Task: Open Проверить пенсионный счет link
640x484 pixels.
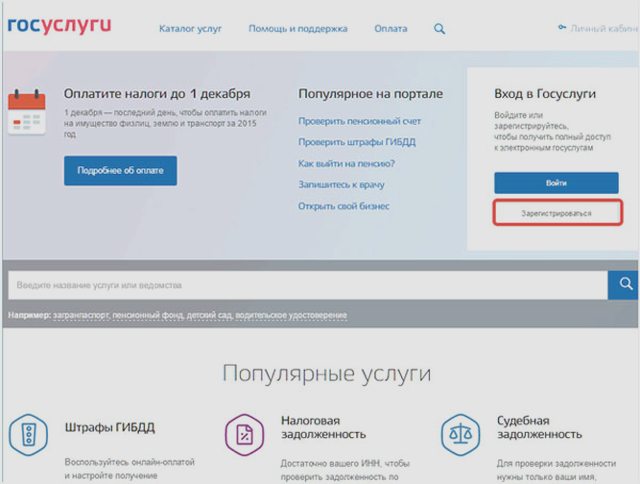Action: pos(360,121)
